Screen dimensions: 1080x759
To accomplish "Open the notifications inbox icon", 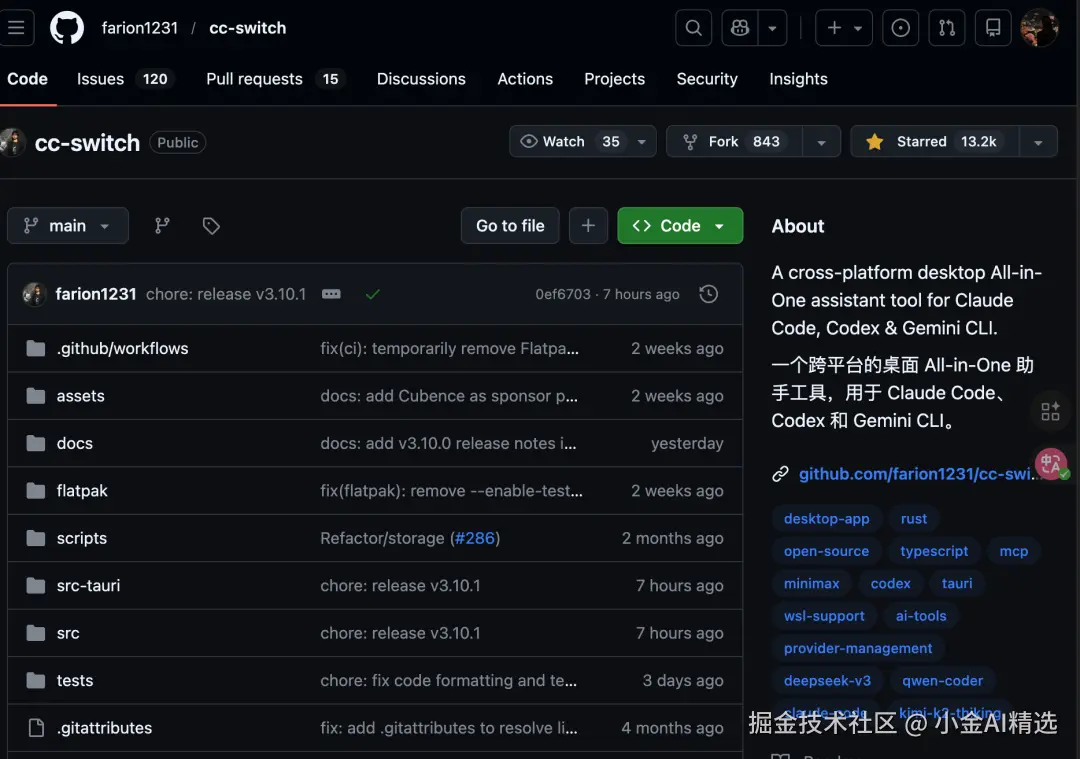I will click(993, 28).
